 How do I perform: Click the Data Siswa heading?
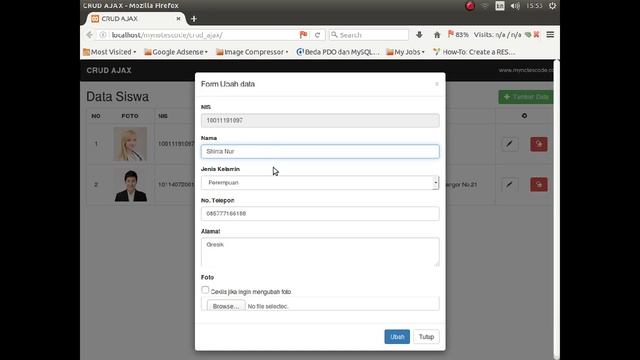pos(118,97)
